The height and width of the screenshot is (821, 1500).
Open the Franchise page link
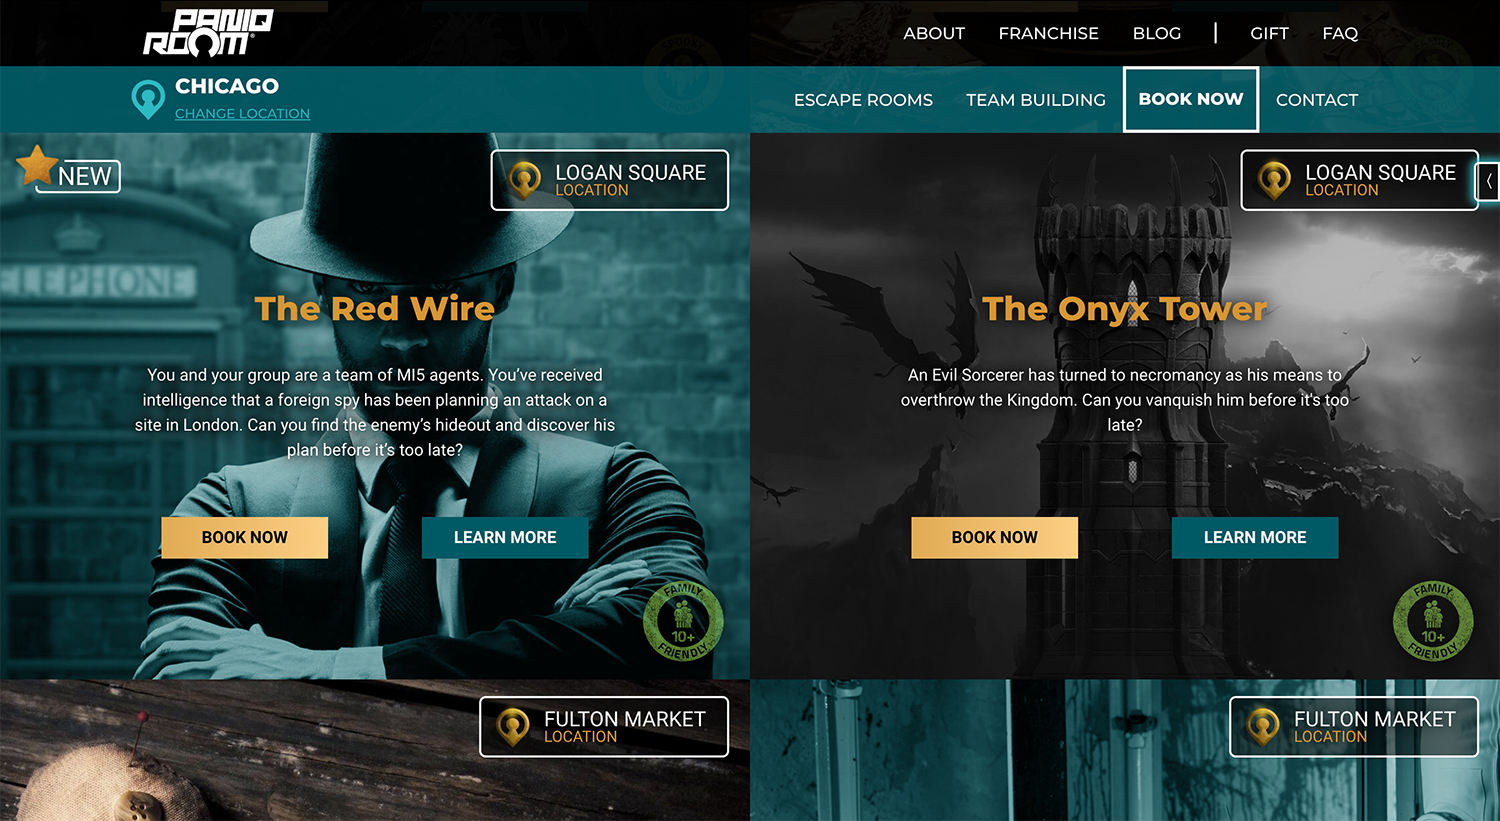(x=1048, y=33)
